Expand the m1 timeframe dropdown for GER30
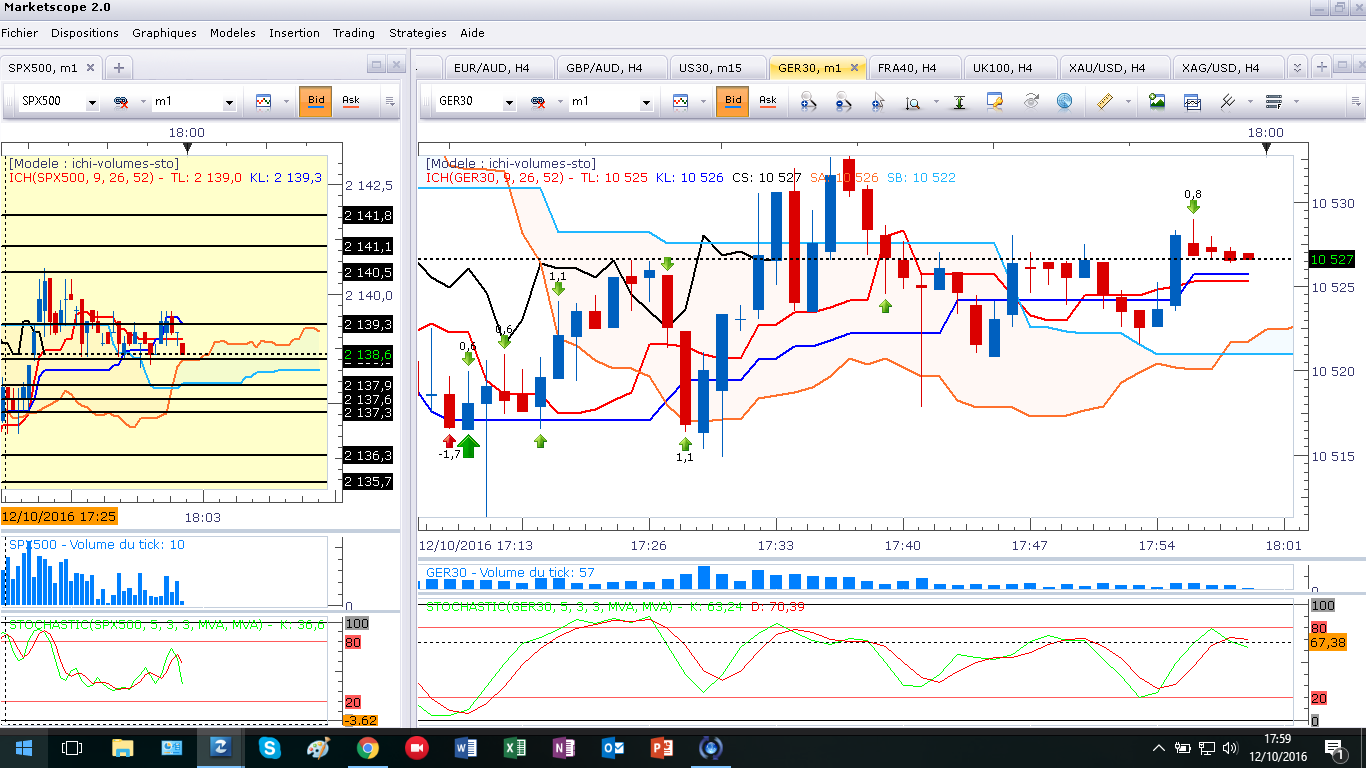 click(646, 102)
